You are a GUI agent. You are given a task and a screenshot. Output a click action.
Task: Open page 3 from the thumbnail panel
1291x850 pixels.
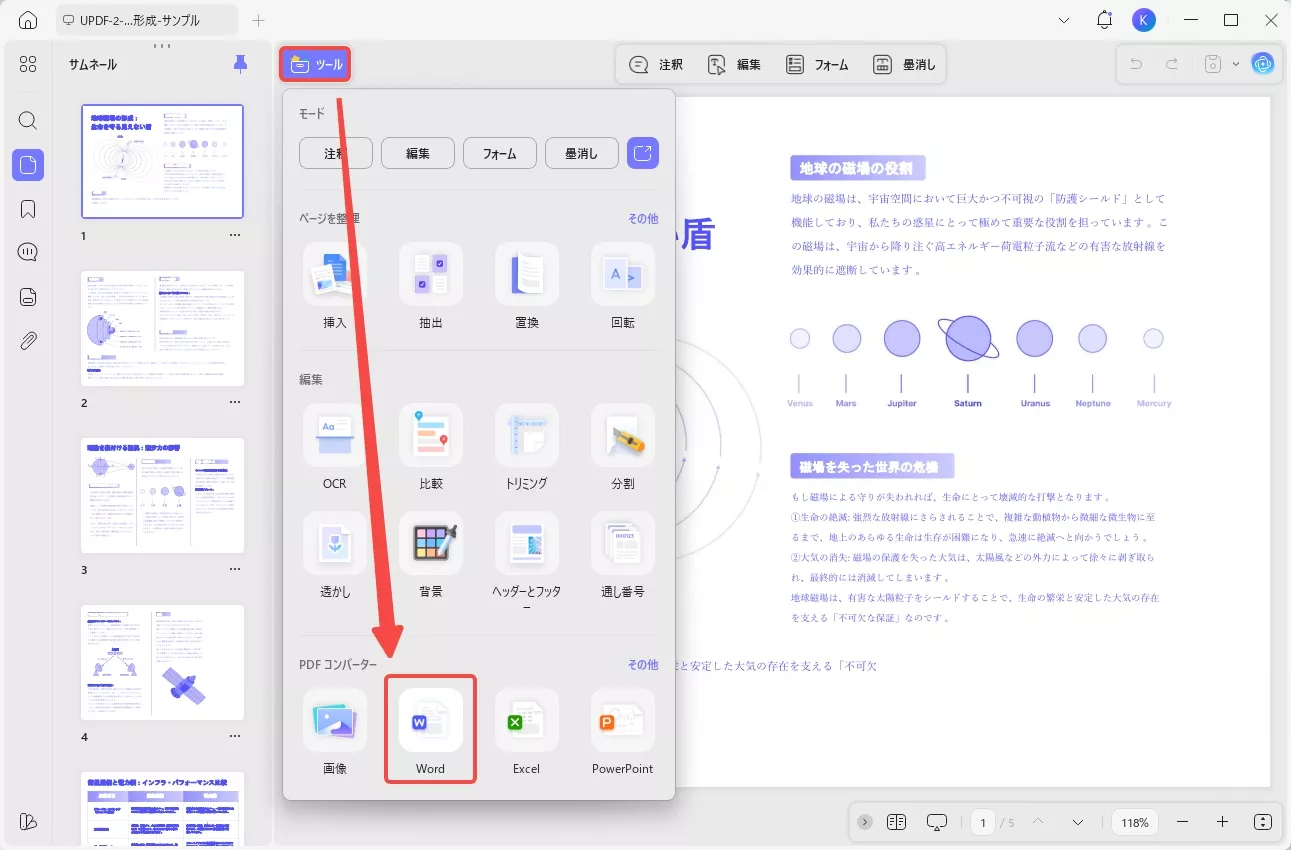click(162, 495)
